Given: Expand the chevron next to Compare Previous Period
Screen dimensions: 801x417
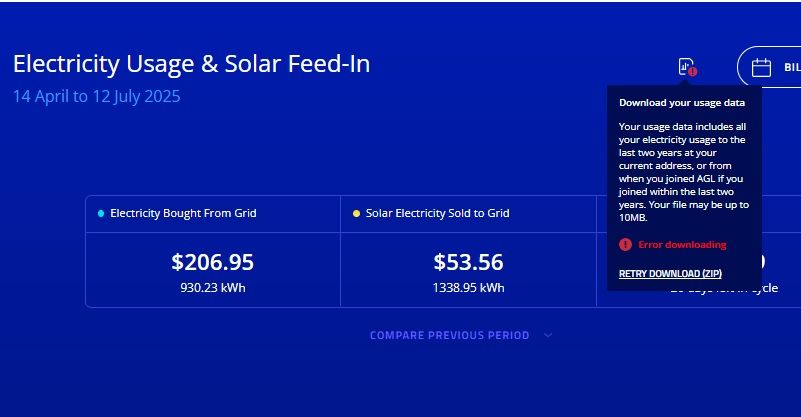Looking at the screenshot, I should pos(548,335).
